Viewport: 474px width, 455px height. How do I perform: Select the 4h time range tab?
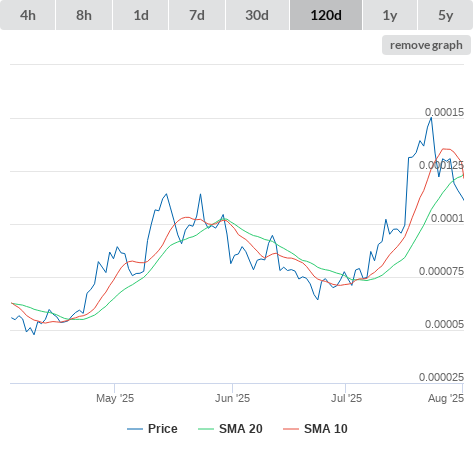[x=28, y=15]
